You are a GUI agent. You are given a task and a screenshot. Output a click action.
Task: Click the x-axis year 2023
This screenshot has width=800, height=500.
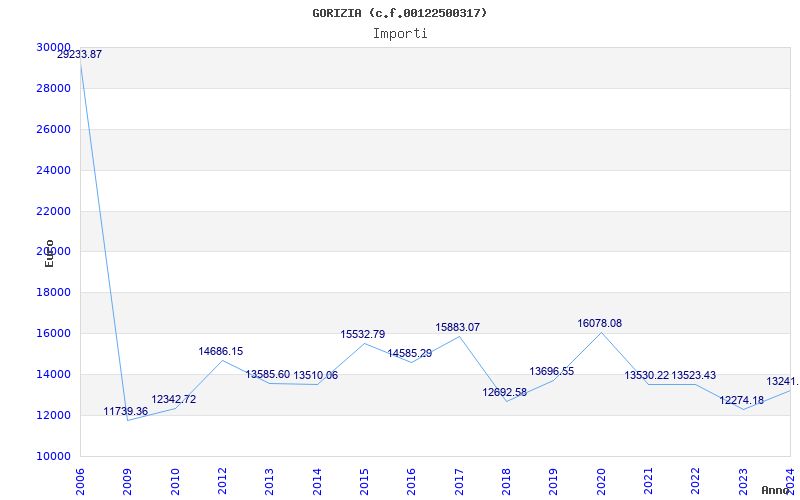[743, 482]
